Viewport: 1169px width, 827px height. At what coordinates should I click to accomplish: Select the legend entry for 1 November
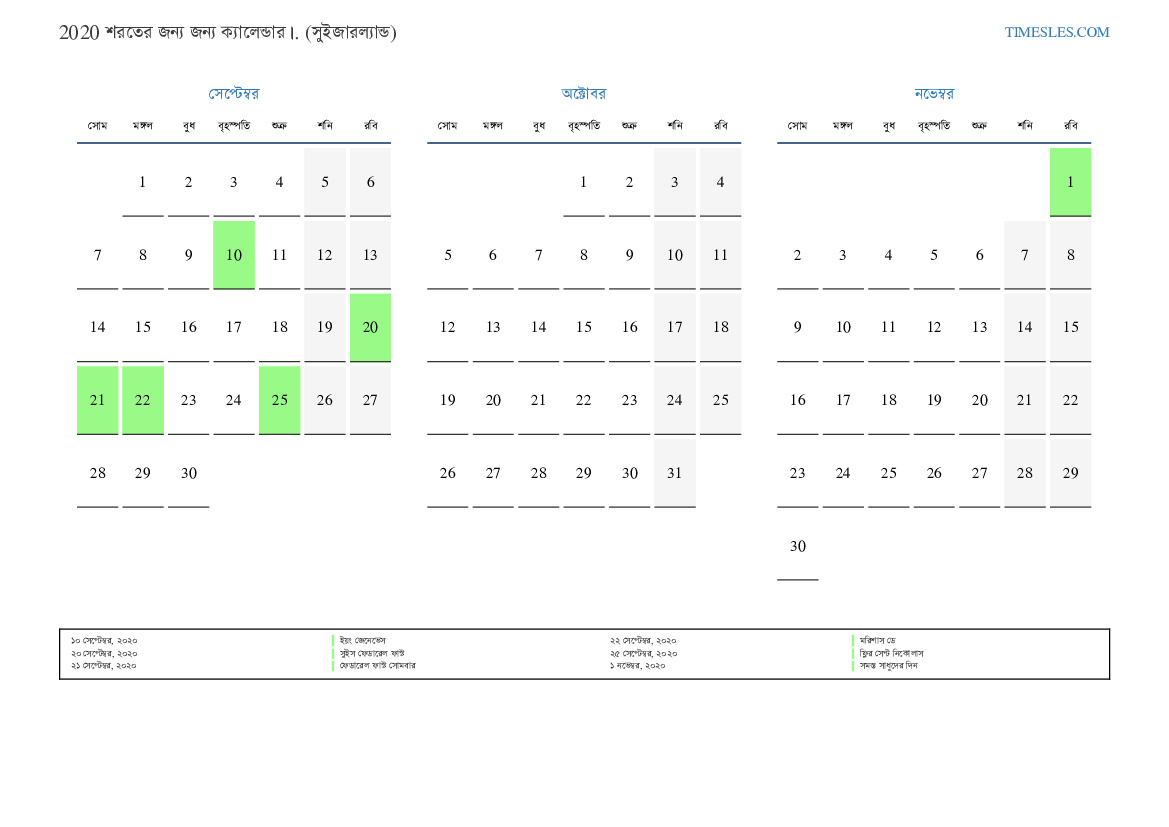click(643, 666)
